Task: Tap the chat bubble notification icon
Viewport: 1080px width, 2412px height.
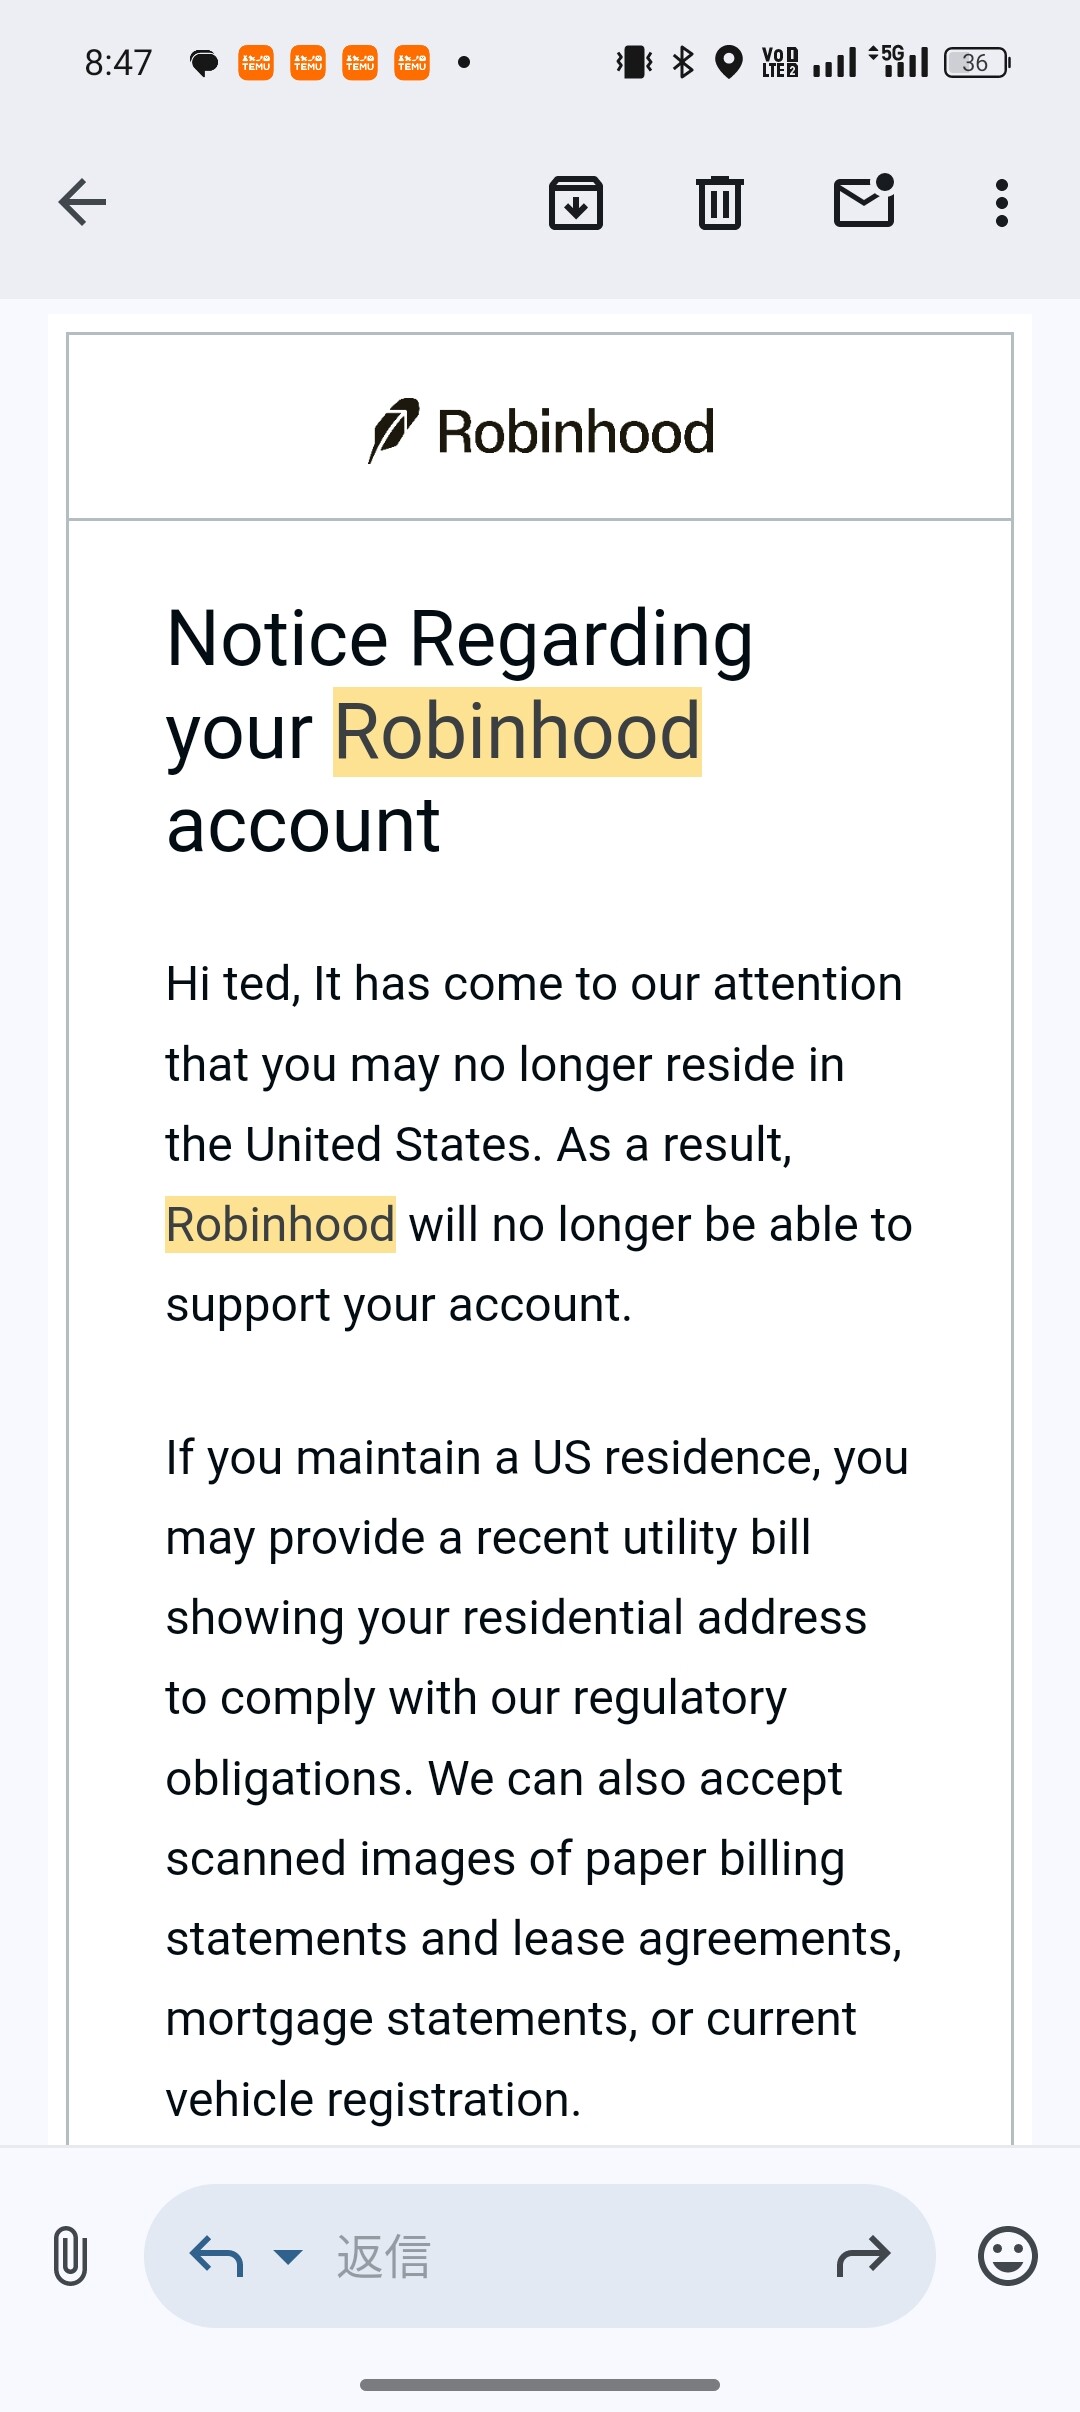Action: click(x=204, y=63)
